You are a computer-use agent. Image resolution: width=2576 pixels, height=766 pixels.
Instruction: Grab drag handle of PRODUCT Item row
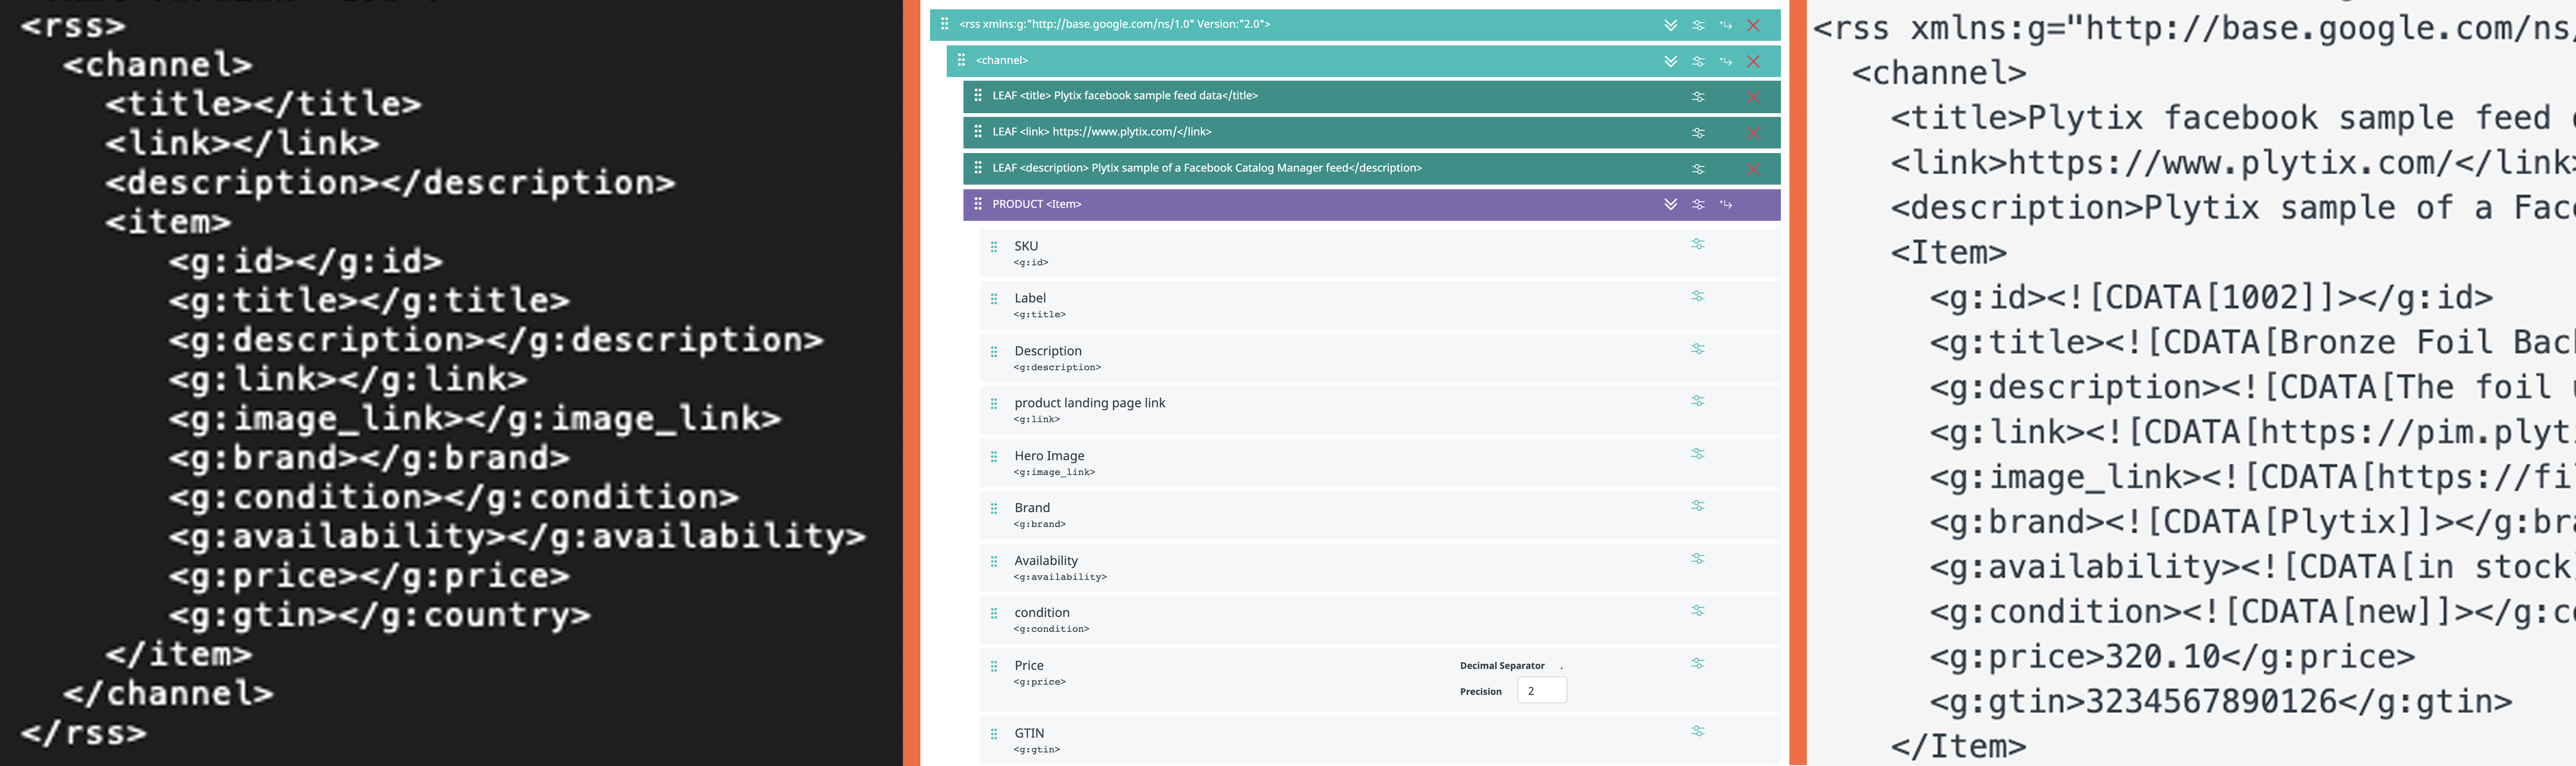tap(978, 204)
